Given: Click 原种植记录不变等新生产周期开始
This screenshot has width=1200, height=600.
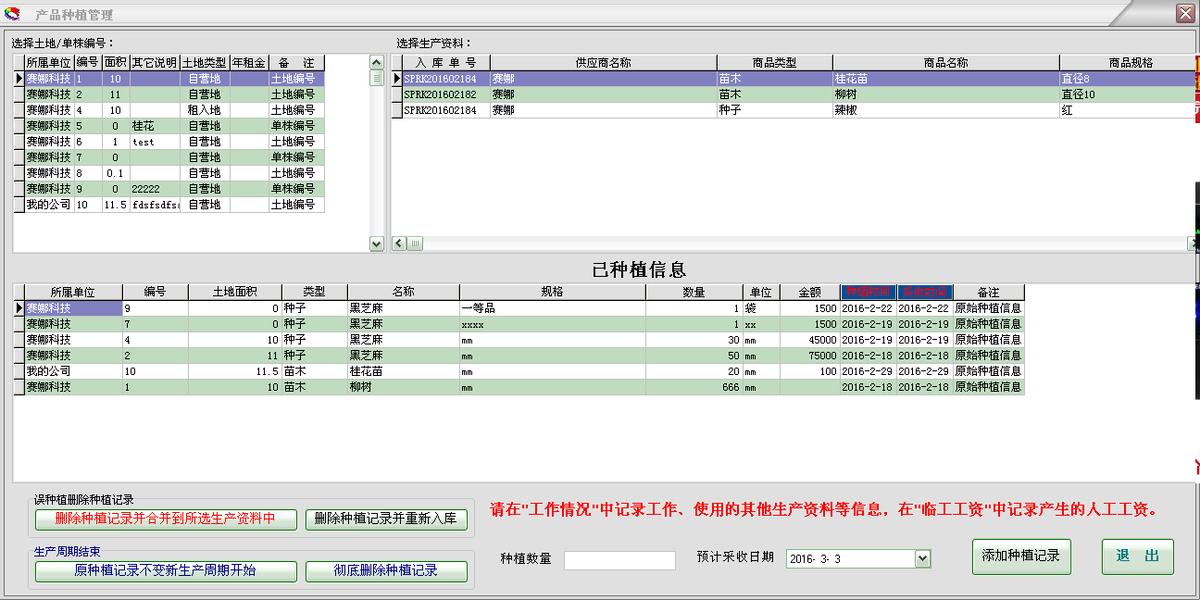Looking at the screenshot, I should (165, 571).
